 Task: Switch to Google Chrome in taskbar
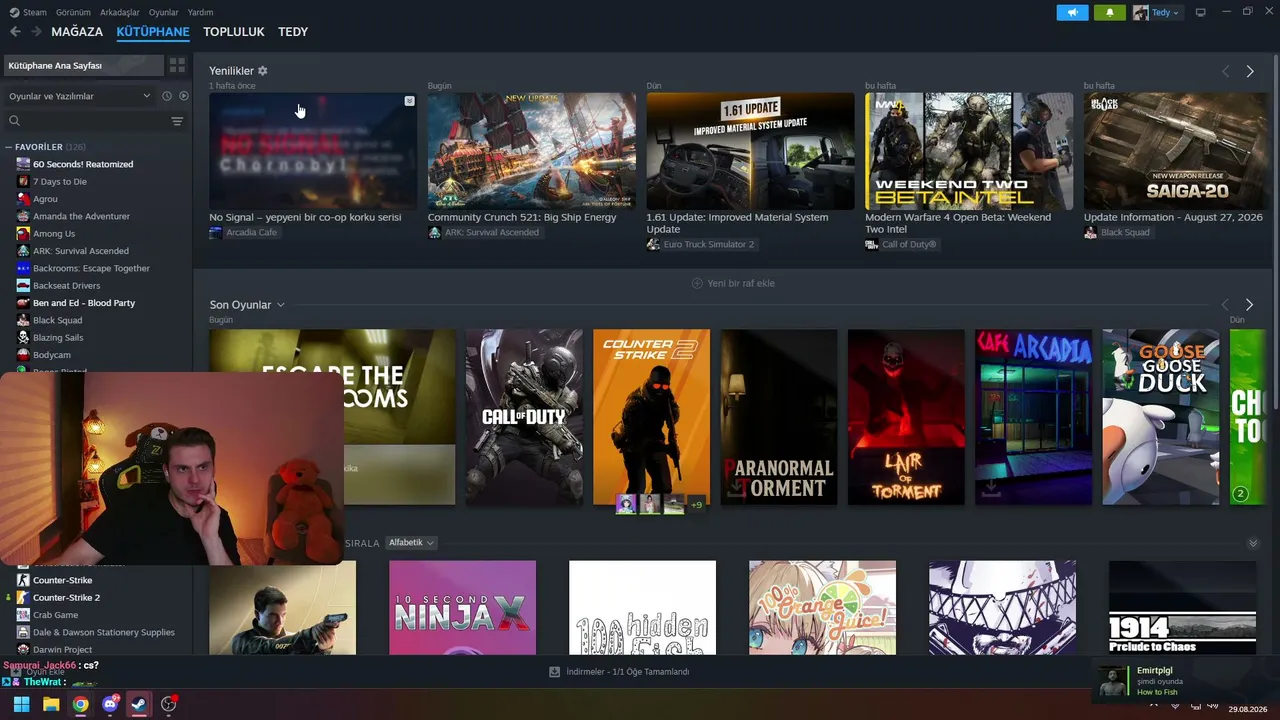click(80, 704)
